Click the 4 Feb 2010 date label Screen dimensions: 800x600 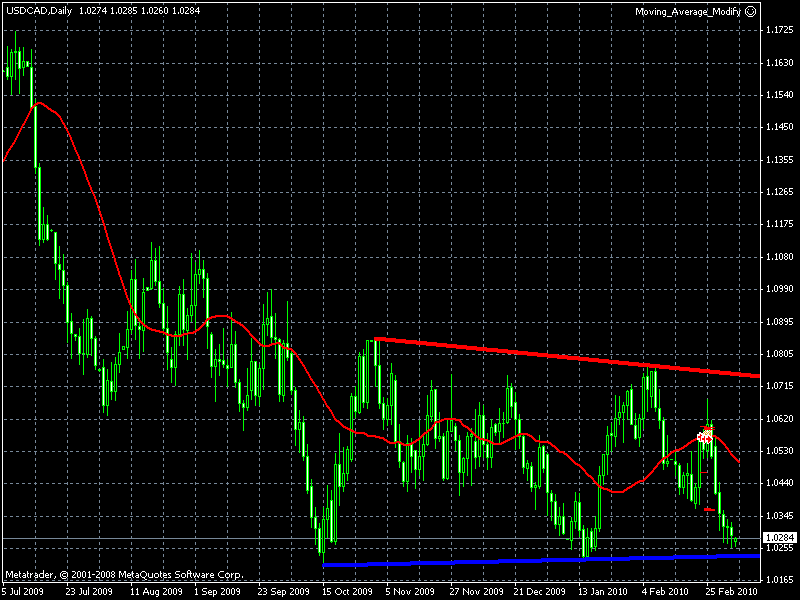point(665,592)
